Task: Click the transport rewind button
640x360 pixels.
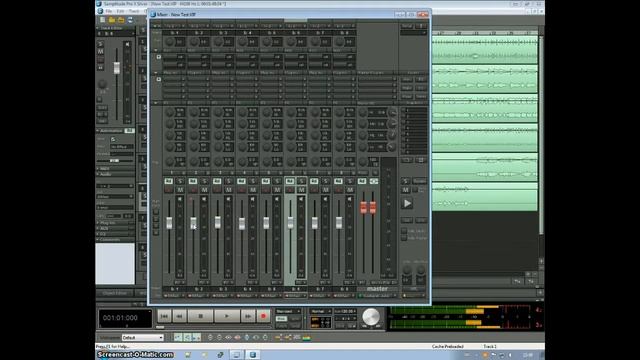Action: click(180, 316)
